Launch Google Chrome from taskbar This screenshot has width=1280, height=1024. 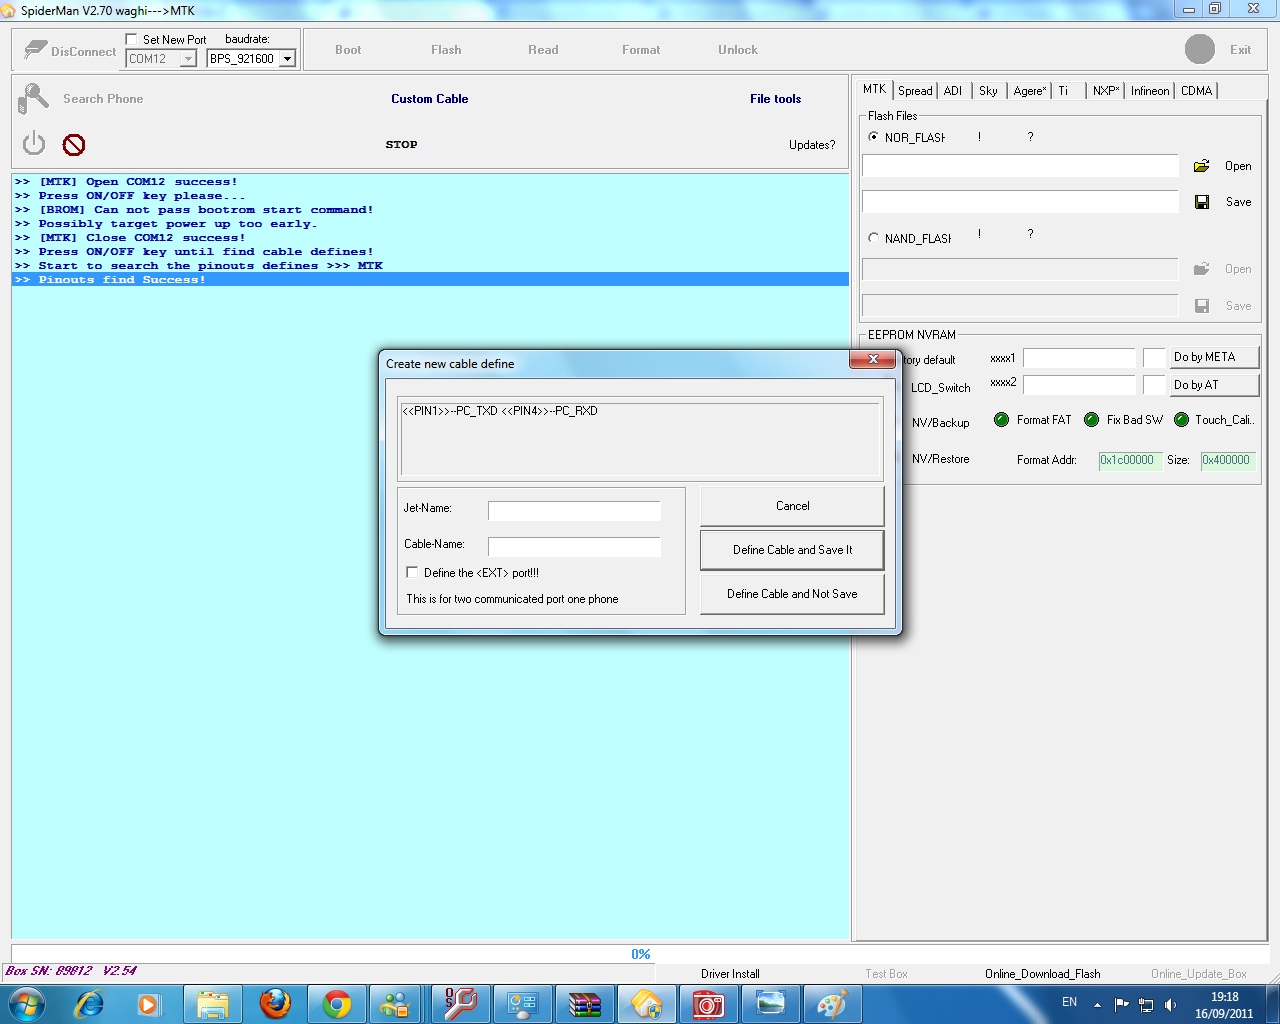[337, 1004]
